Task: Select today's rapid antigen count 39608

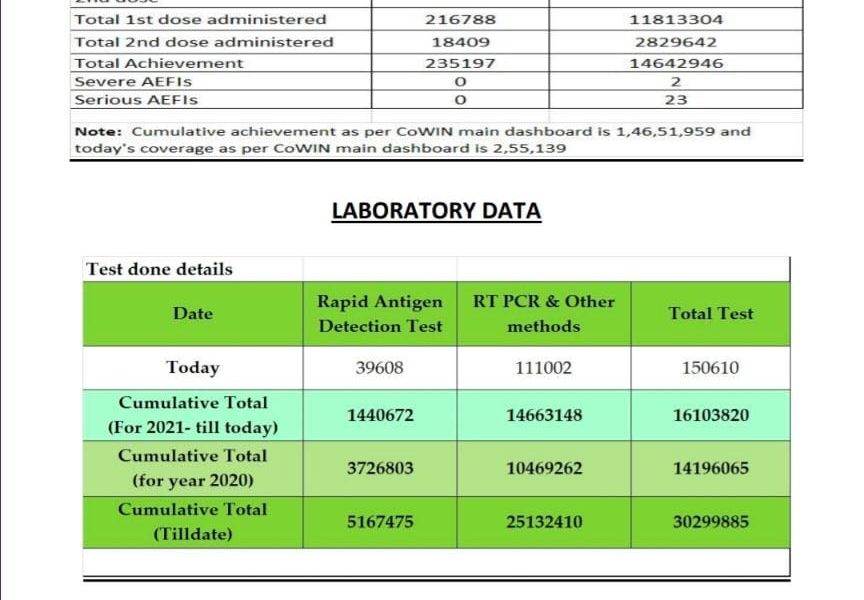Action: click(x=380, y=367)
